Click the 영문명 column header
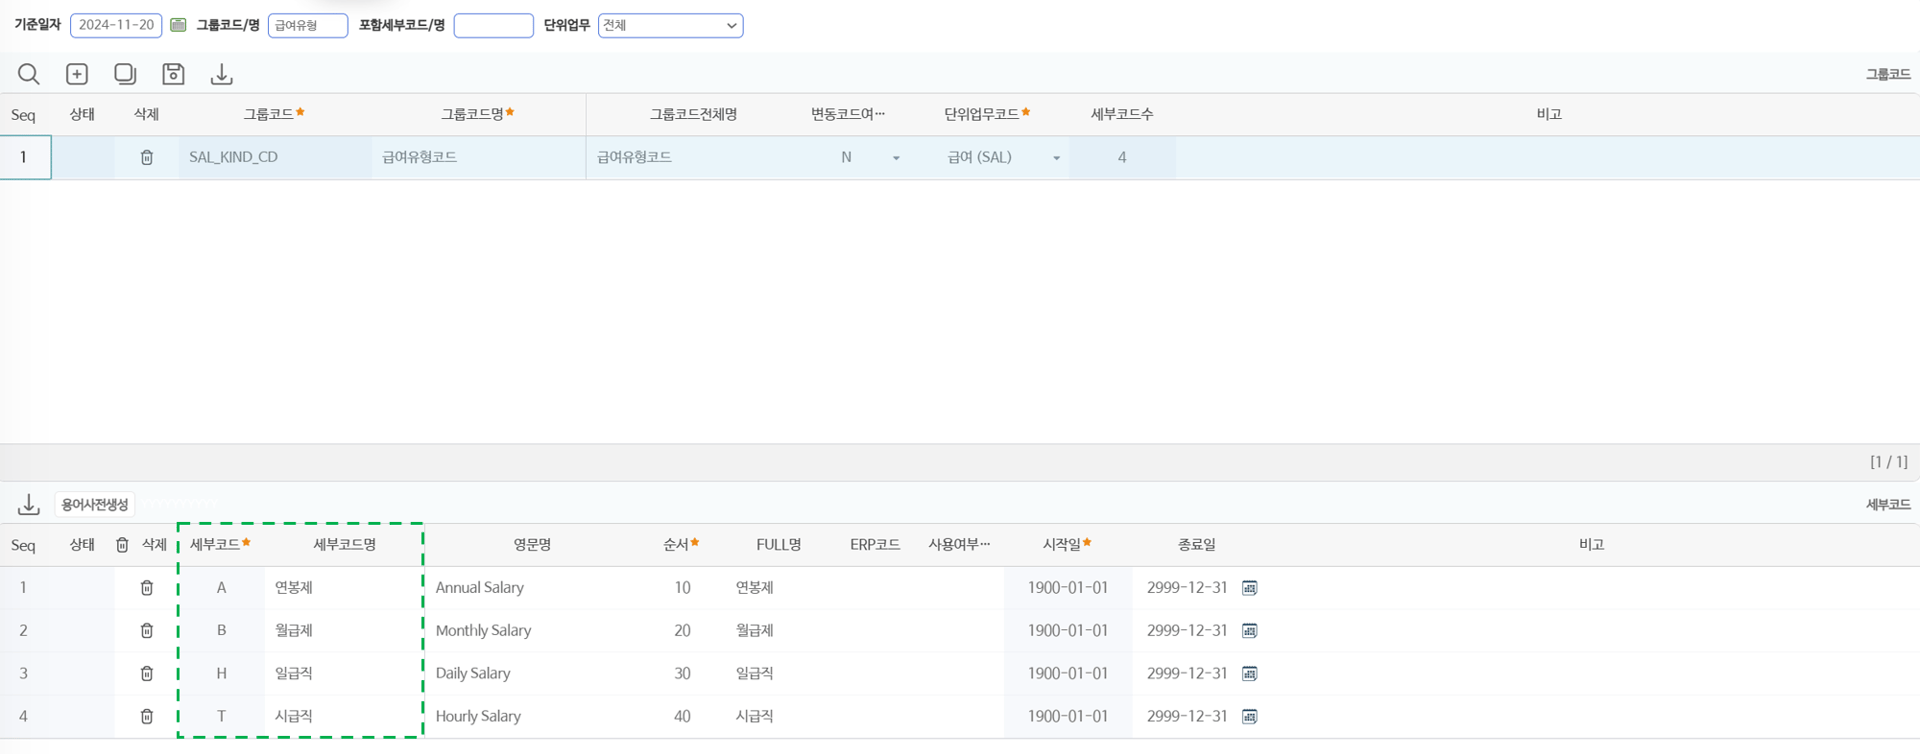1920x756 pixels. [532, 545]
